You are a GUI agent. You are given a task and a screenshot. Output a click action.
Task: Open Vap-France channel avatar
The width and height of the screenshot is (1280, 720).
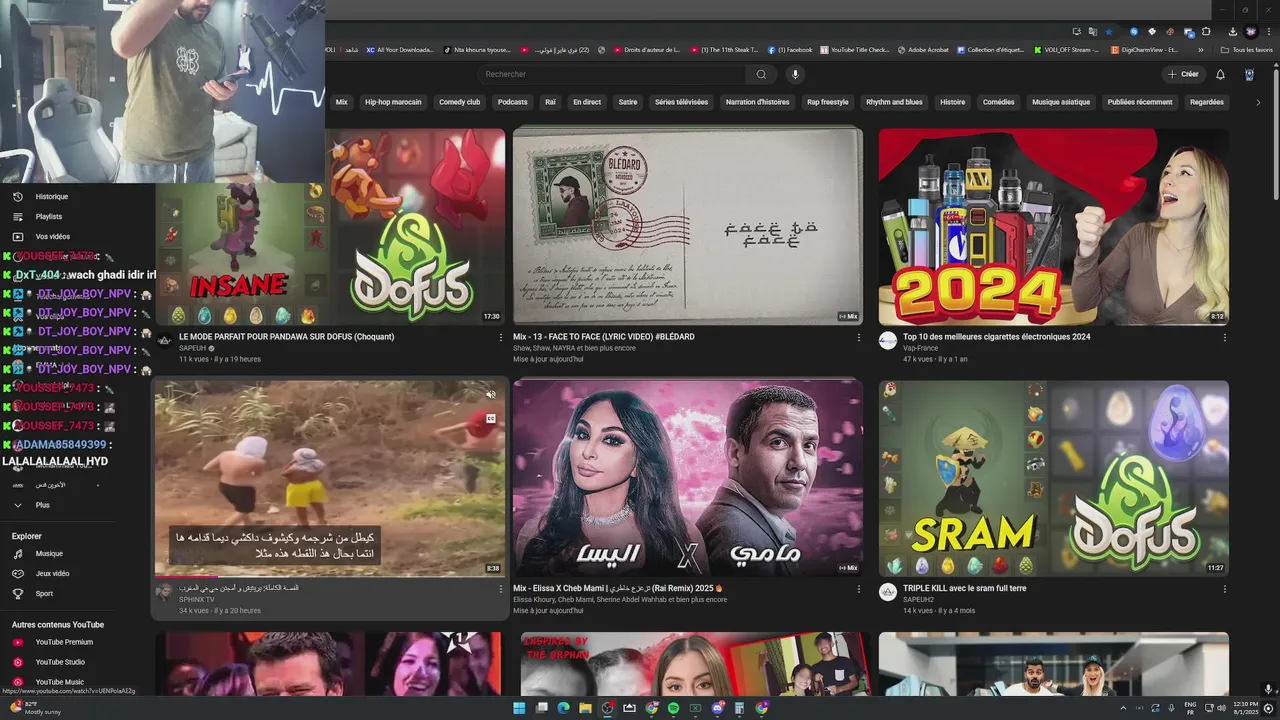(887, 340)
